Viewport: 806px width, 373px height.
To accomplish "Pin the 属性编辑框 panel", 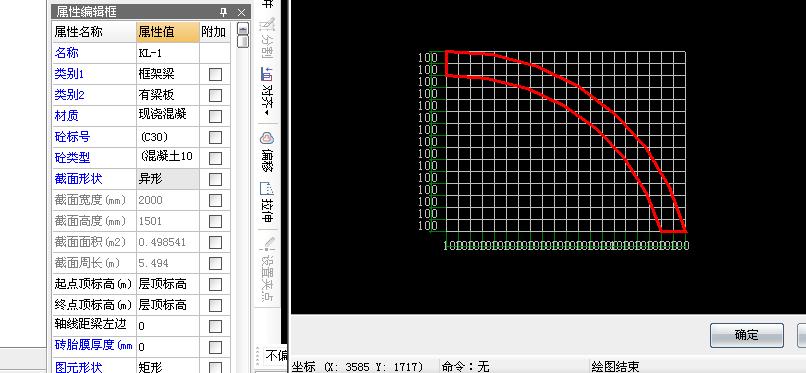I will click(x=224, y=12).
